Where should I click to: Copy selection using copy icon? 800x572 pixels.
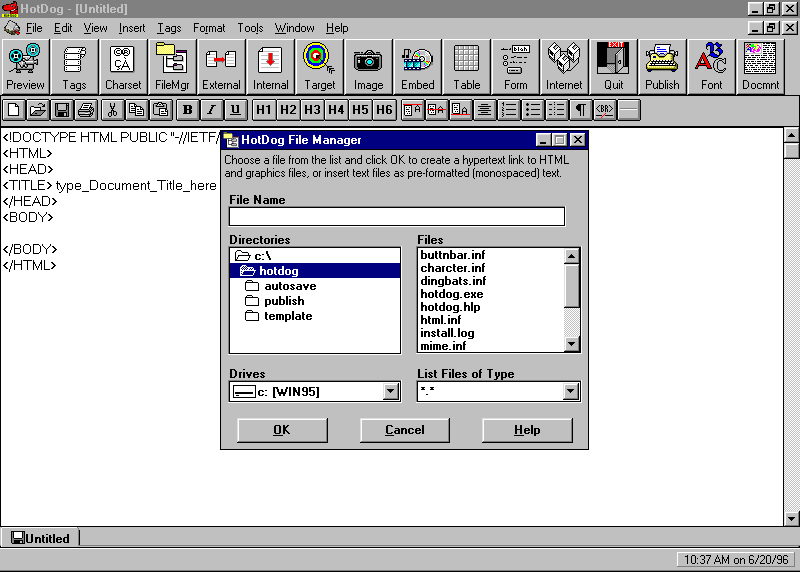[x=136, y=110]
